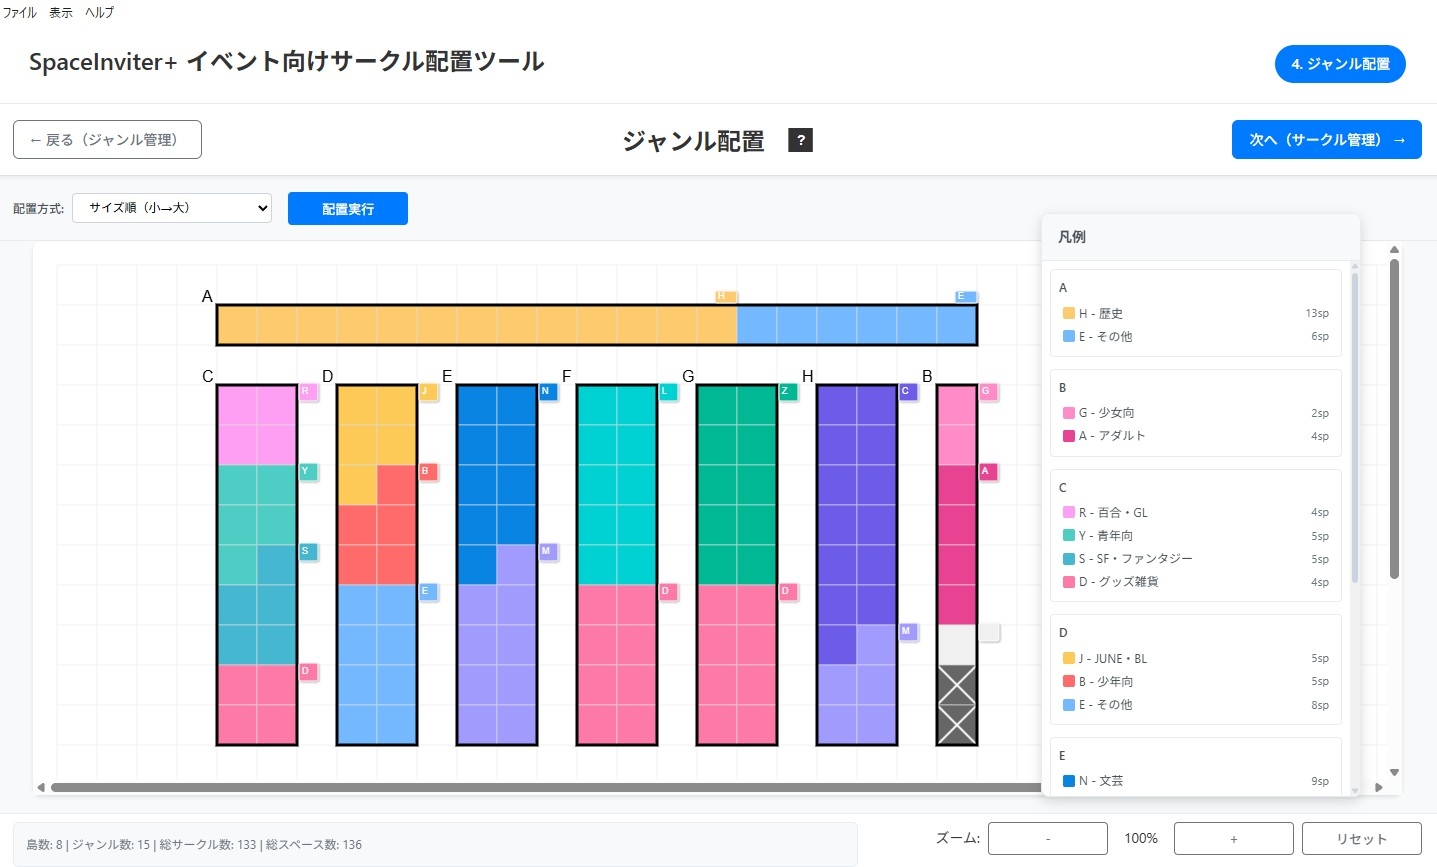
Task: Click the Z genre tag on island G
Action: pyautogui.click(x=787, y=392)
